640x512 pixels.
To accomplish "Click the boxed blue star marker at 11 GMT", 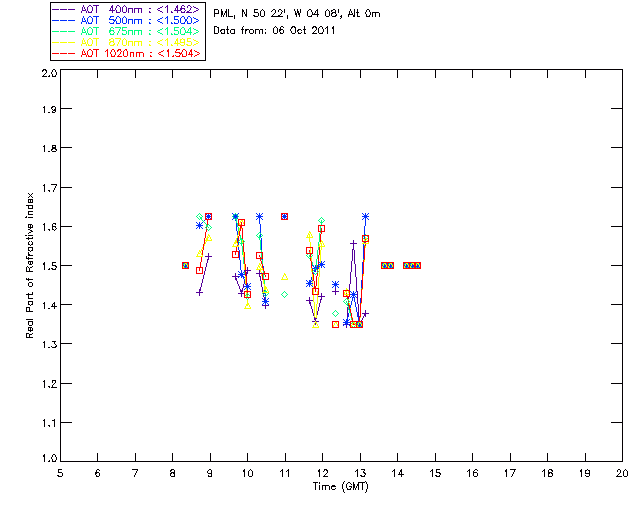I will 285,216.
